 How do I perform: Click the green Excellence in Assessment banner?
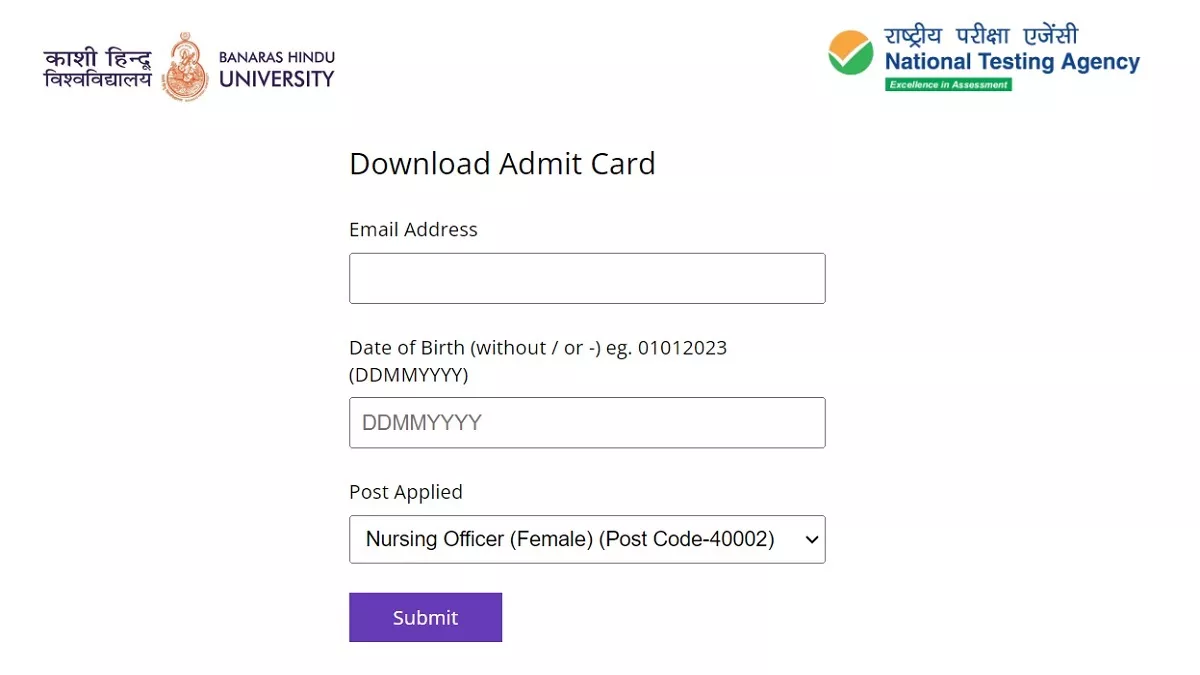click(x=948, y=85)
